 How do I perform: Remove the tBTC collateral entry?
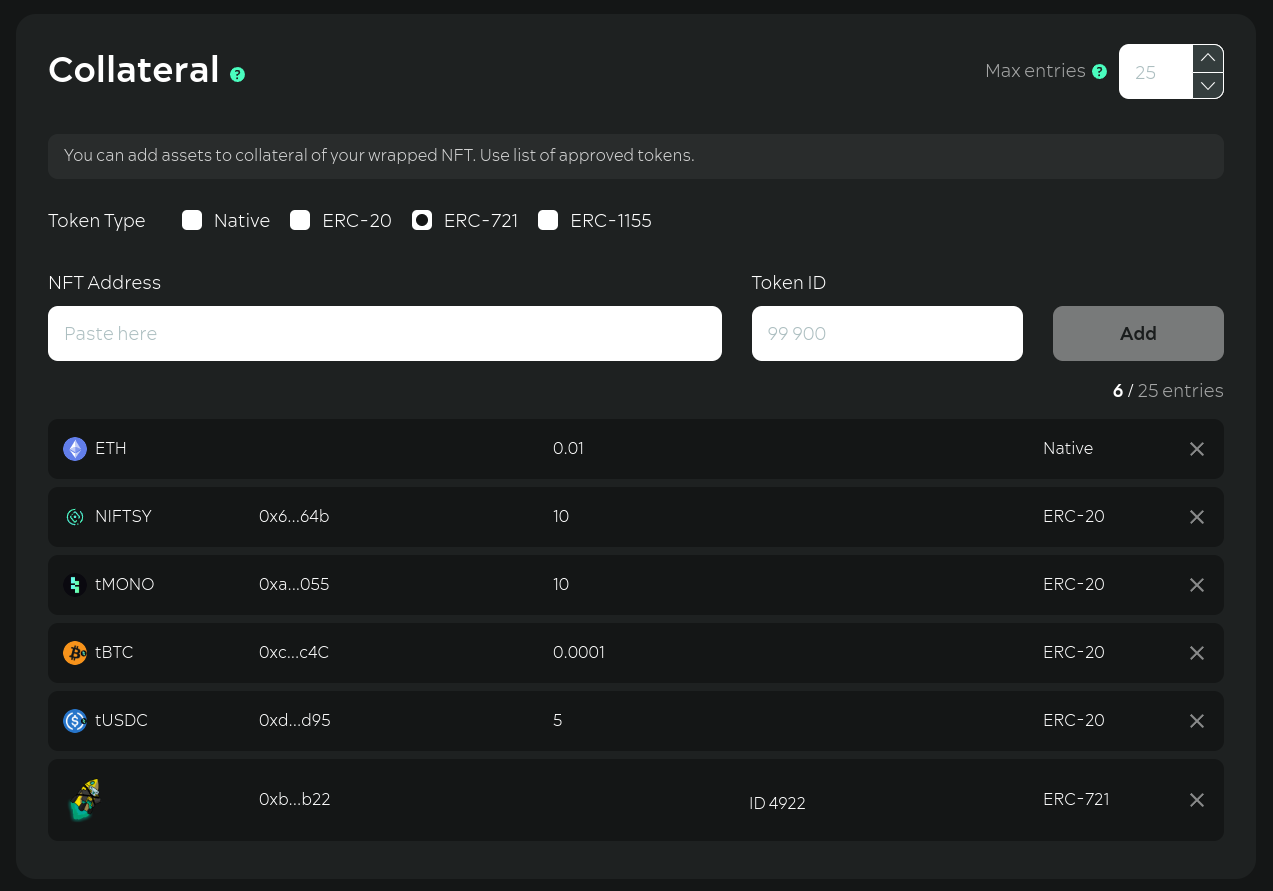(x=1196, y=653)
